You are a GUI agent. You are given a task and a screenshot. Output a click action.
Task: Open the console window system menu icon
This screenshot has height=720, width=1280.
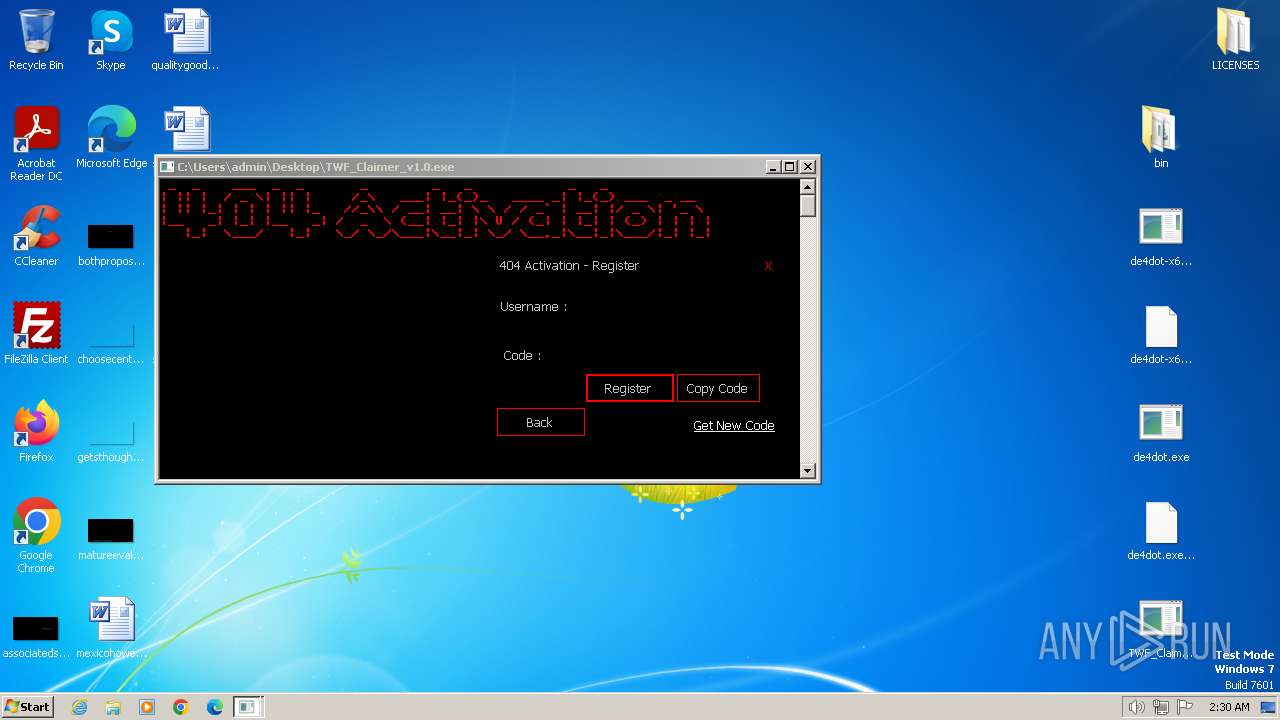(x=168, y=167)
